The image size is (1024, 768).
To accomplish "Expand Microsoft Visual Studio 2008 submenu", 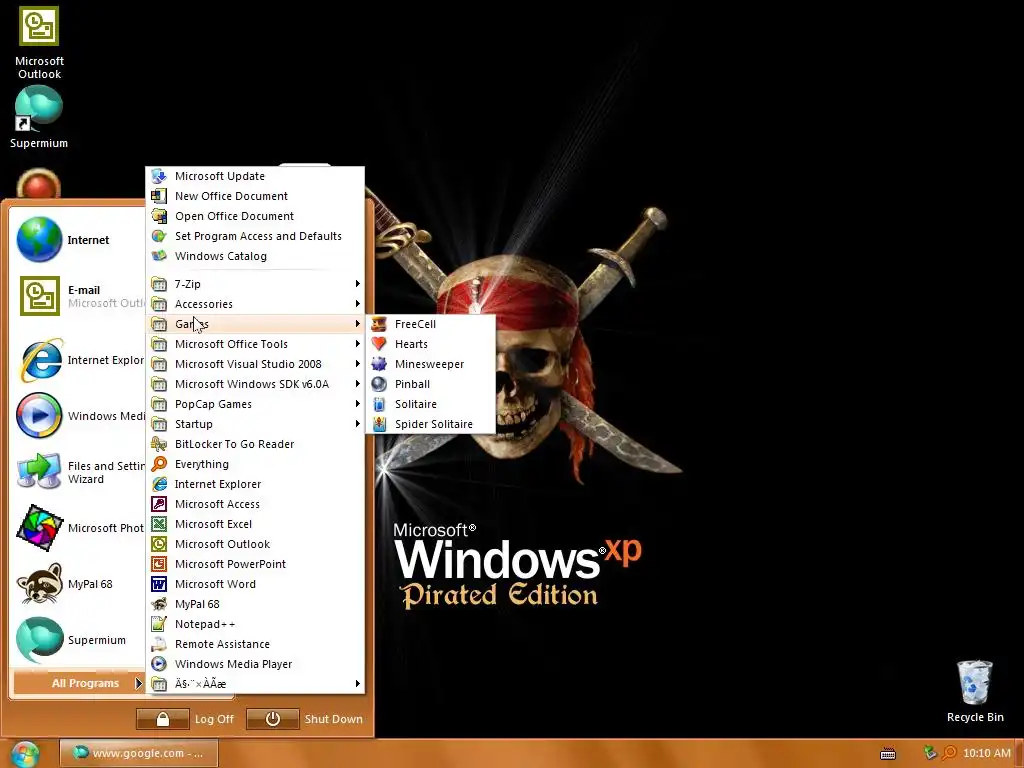I will click(255, 364).
